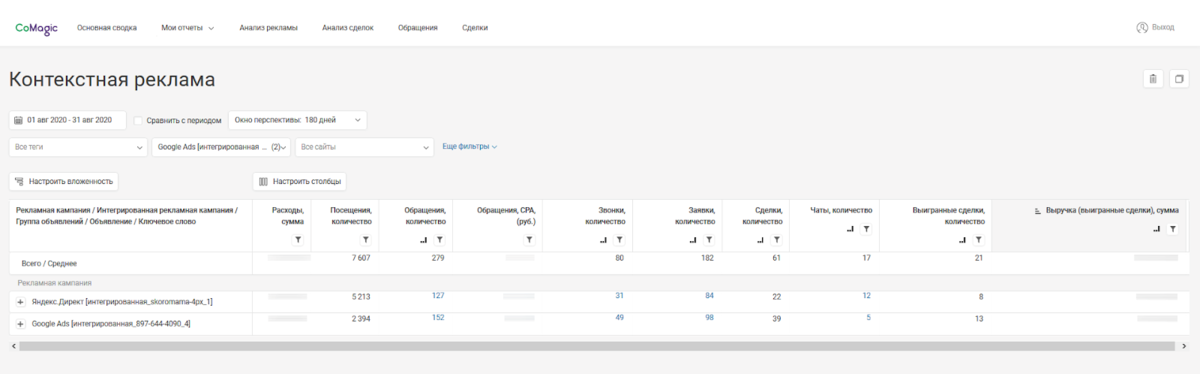Click Всего / Среднее row label
The image size is (1200, 374).
click(49, 263)
